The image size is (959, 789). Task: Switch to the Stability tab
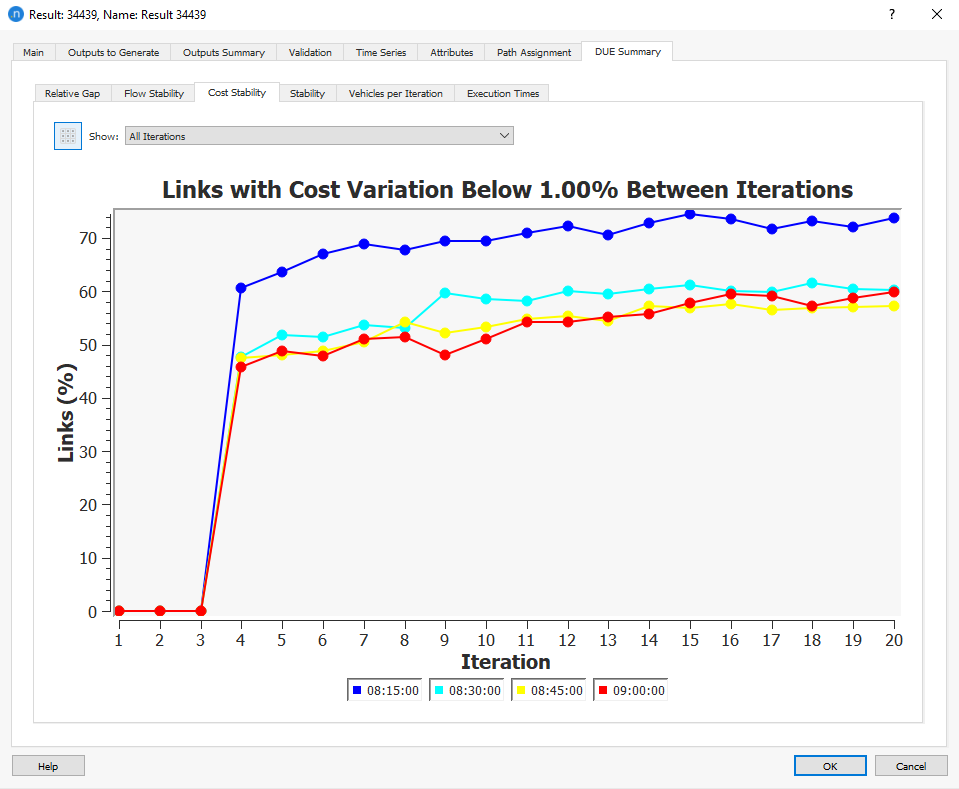click(307, 92)
